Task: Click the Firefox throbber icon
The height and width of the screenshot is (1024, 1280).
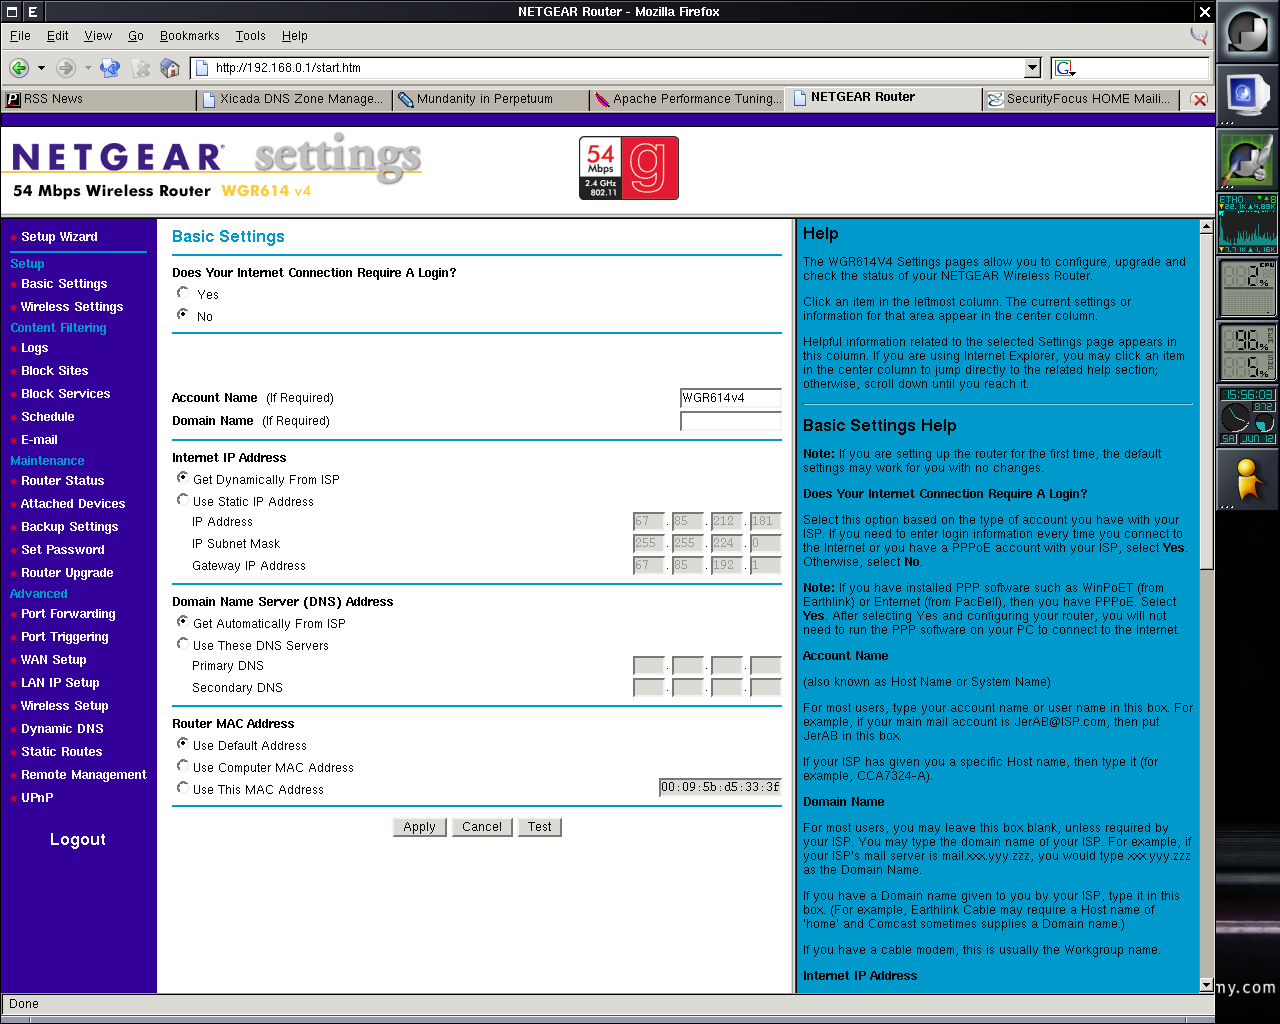Action: tap(1199, 36)
